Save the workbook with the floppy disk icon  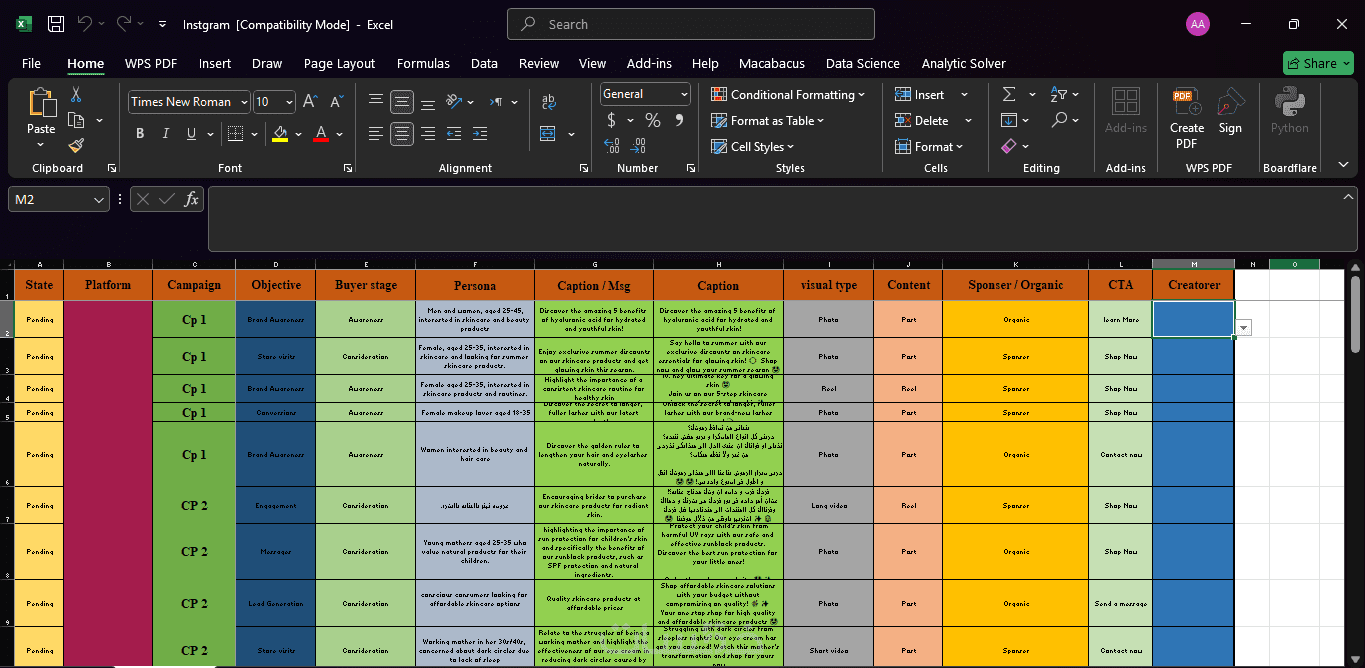56,24
